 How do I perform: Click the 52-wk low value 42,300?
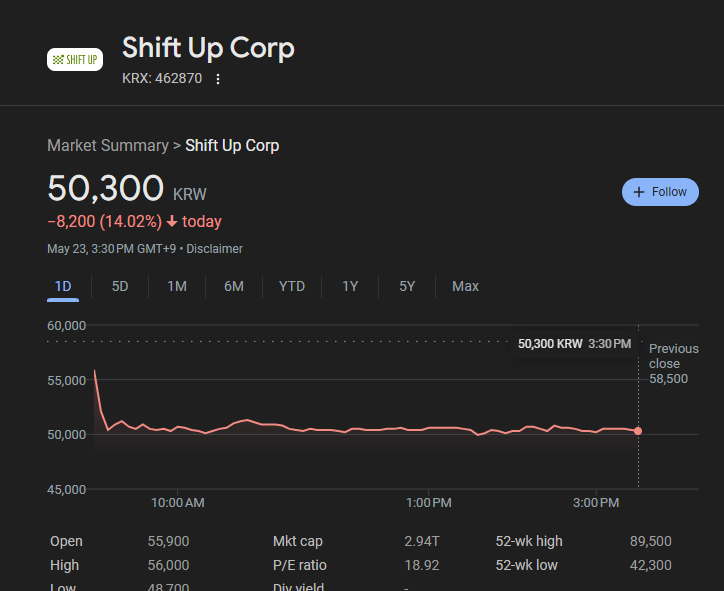tap(651, 565)
